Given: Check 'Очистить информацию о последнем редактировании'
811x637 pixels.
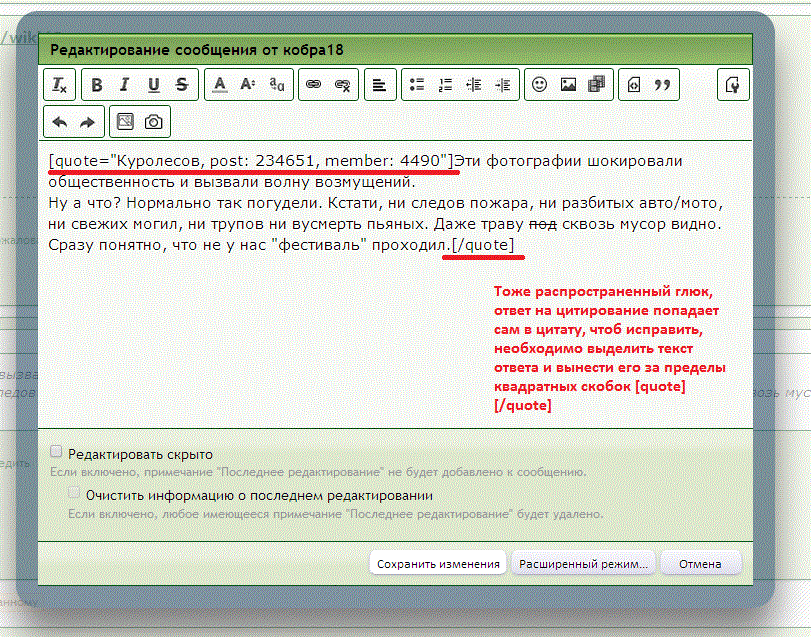Looking at the screenshot, I should [74, 493].
